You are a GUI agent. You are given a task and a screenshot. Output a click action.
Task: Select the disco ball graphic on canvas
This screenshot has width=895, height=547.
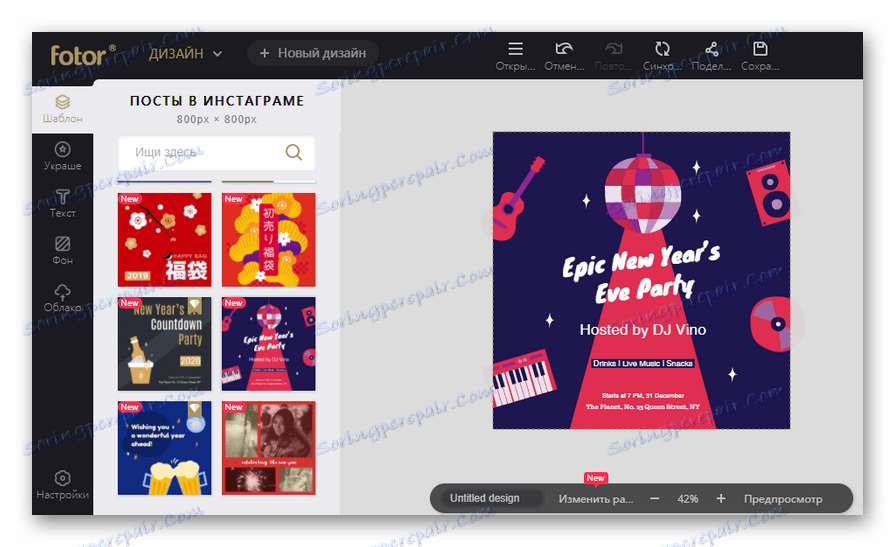tap(643, 194)
